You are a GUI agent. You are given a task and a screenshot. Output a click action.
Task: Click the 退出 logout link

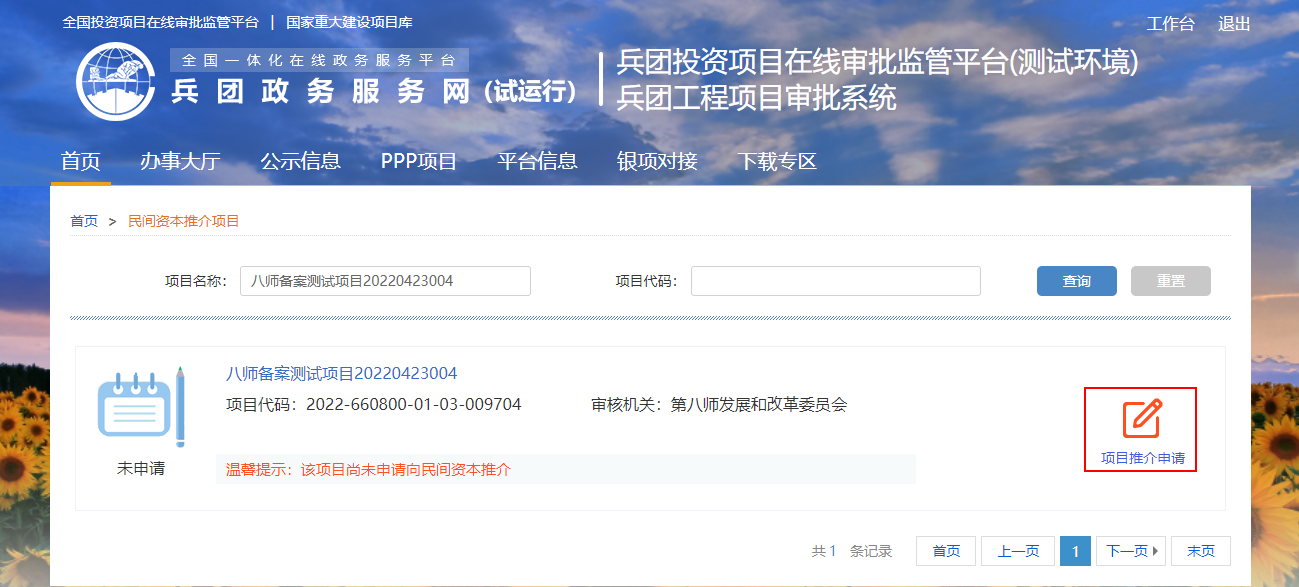coord(1234,24)
